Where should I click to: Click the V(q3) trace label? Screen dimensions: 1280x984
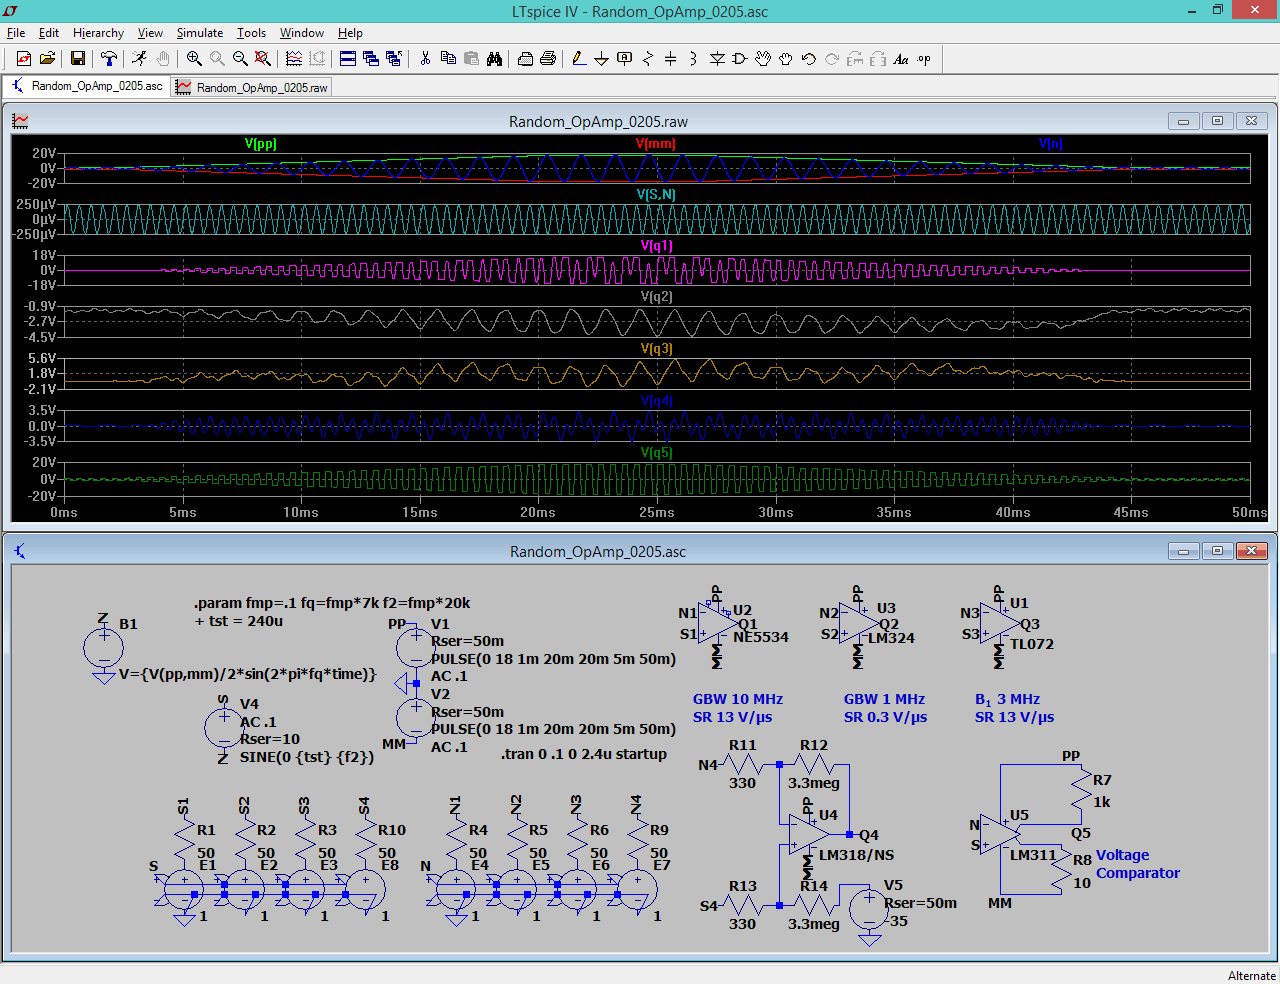[656, 349]
